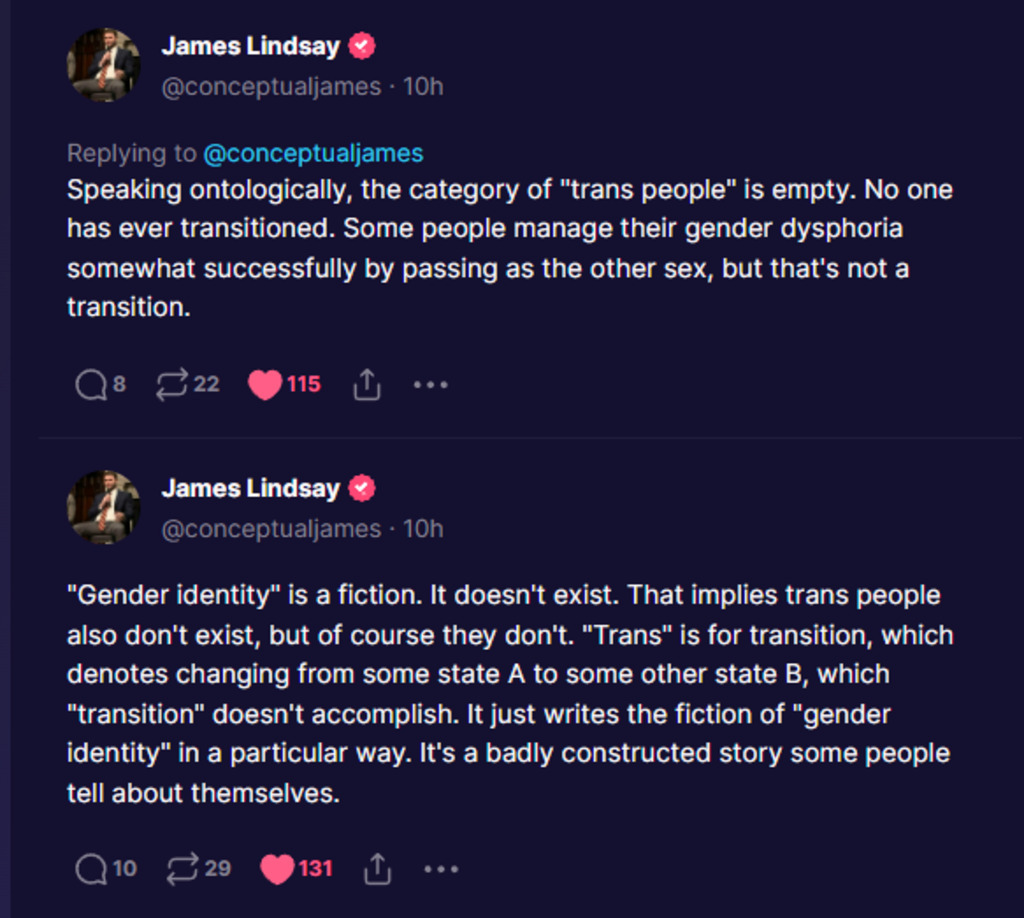The image size is (1024, 918).
Task: Repost the first post with 22 reposts
Action: pos(172,385)
